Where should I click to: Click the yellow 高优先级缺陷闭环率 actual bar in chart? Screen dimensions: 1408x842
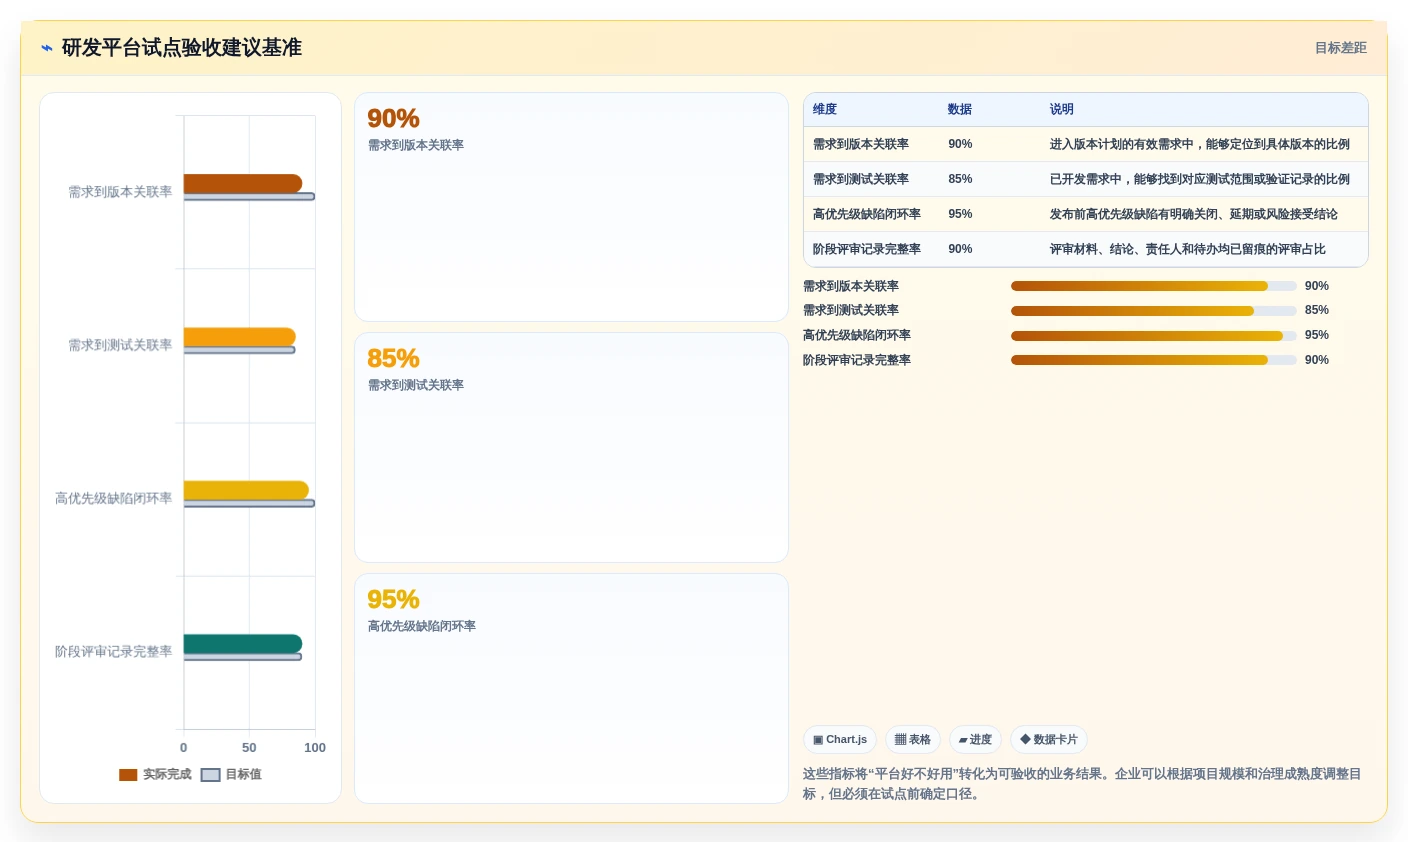tap(246, 490)
